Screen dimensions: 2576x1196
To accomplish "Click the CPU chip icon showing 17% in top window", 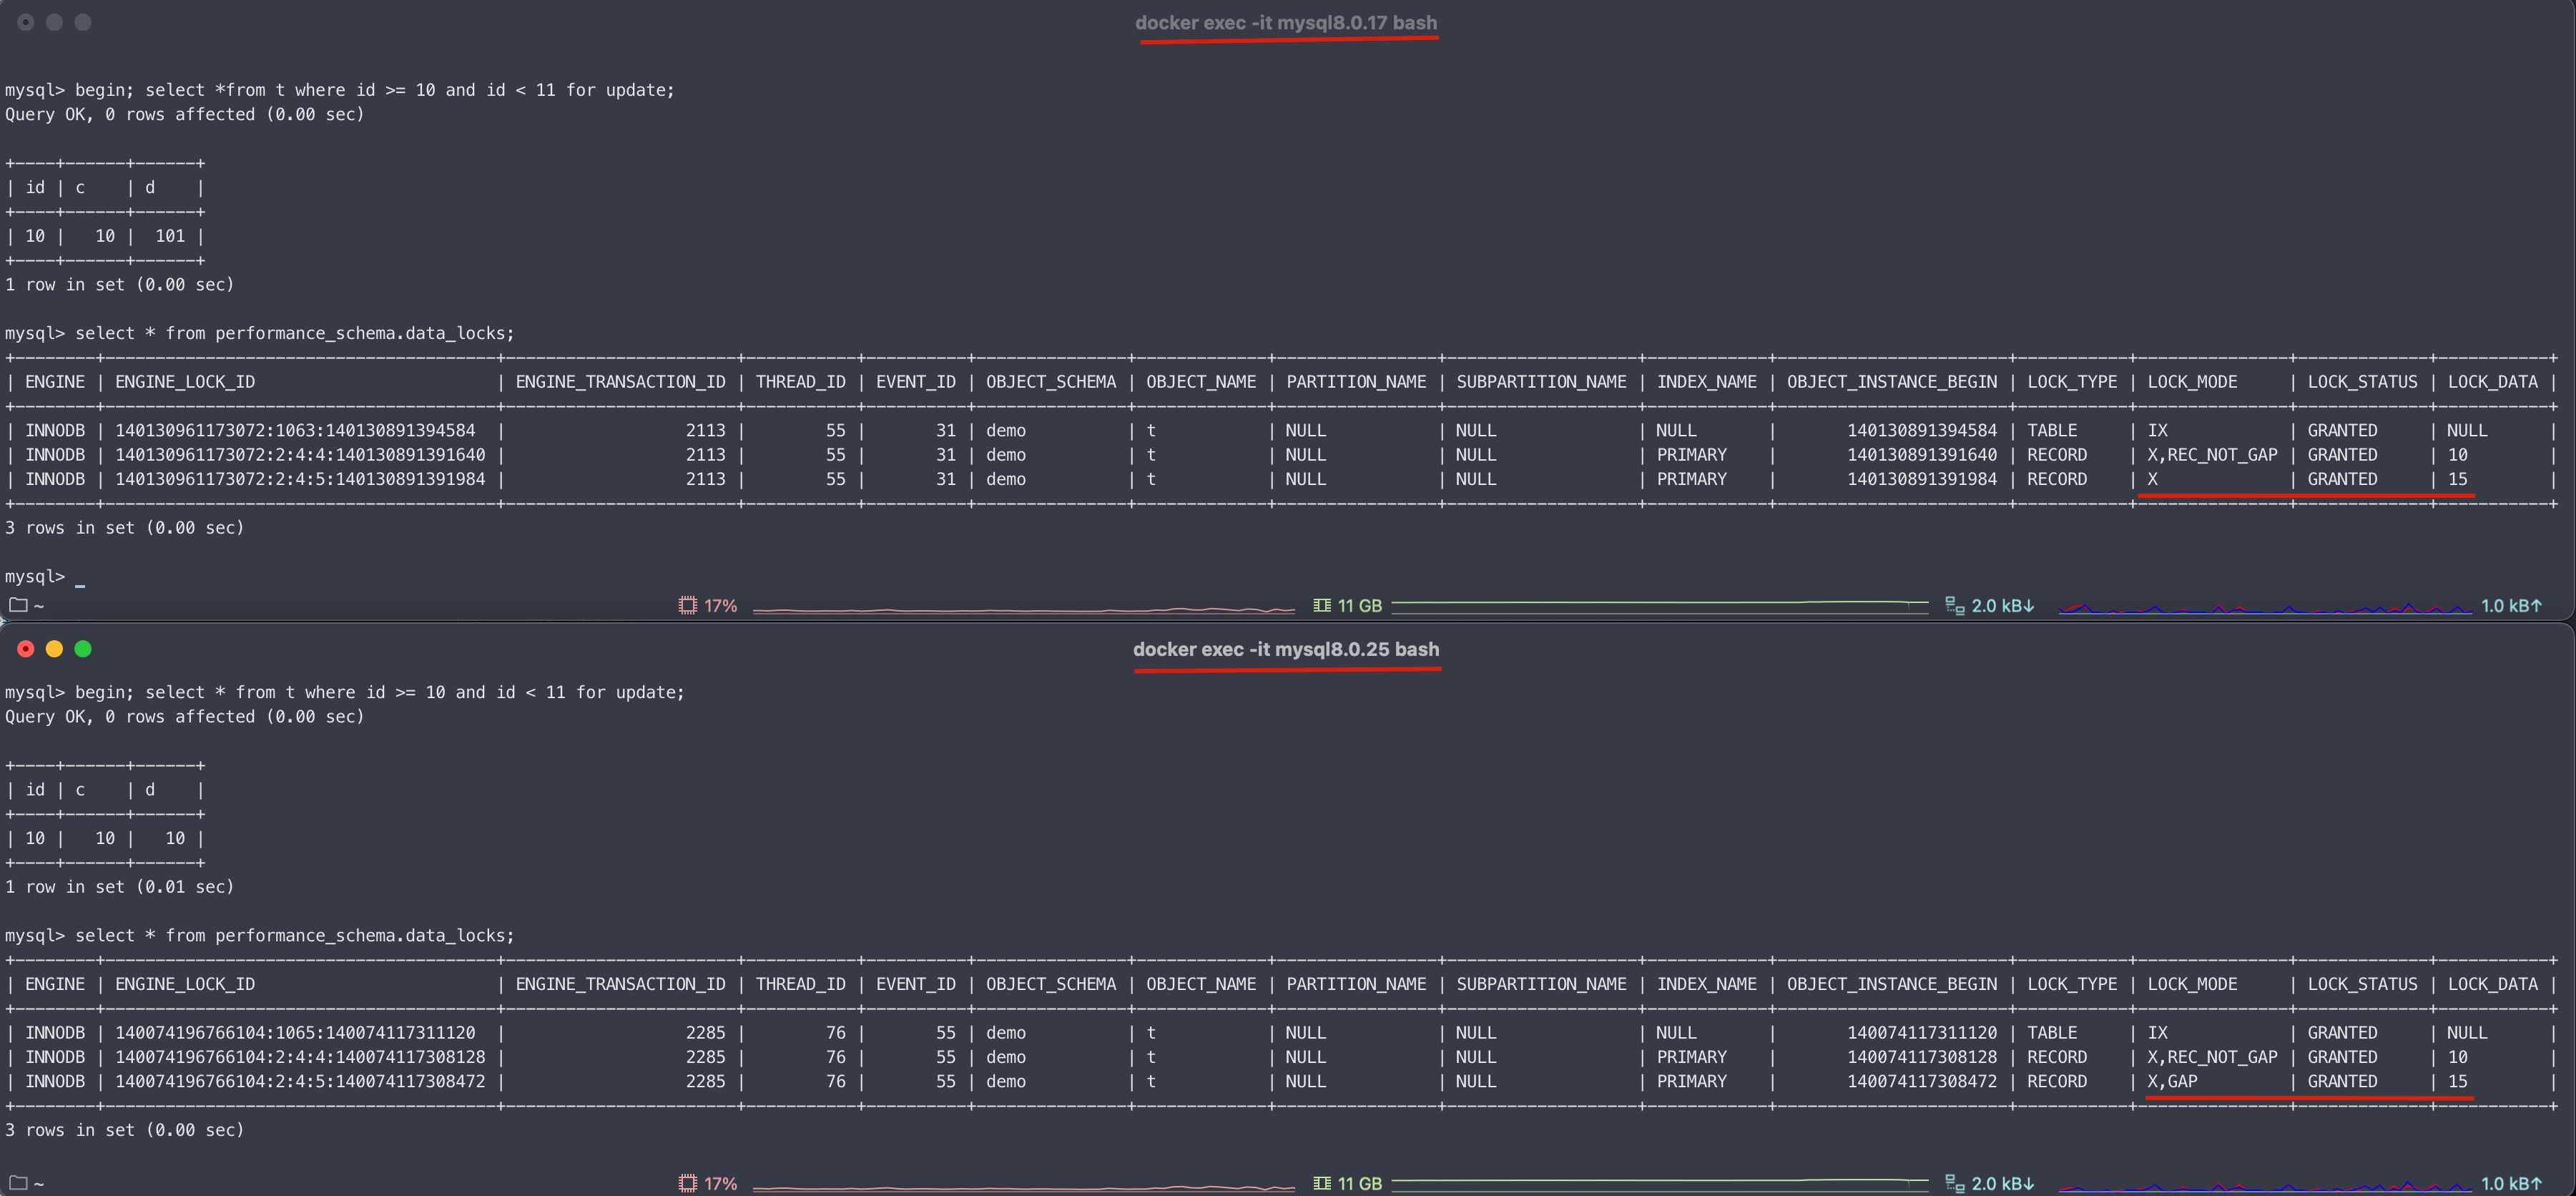I will pyautogui.click(x=688, y=605).
